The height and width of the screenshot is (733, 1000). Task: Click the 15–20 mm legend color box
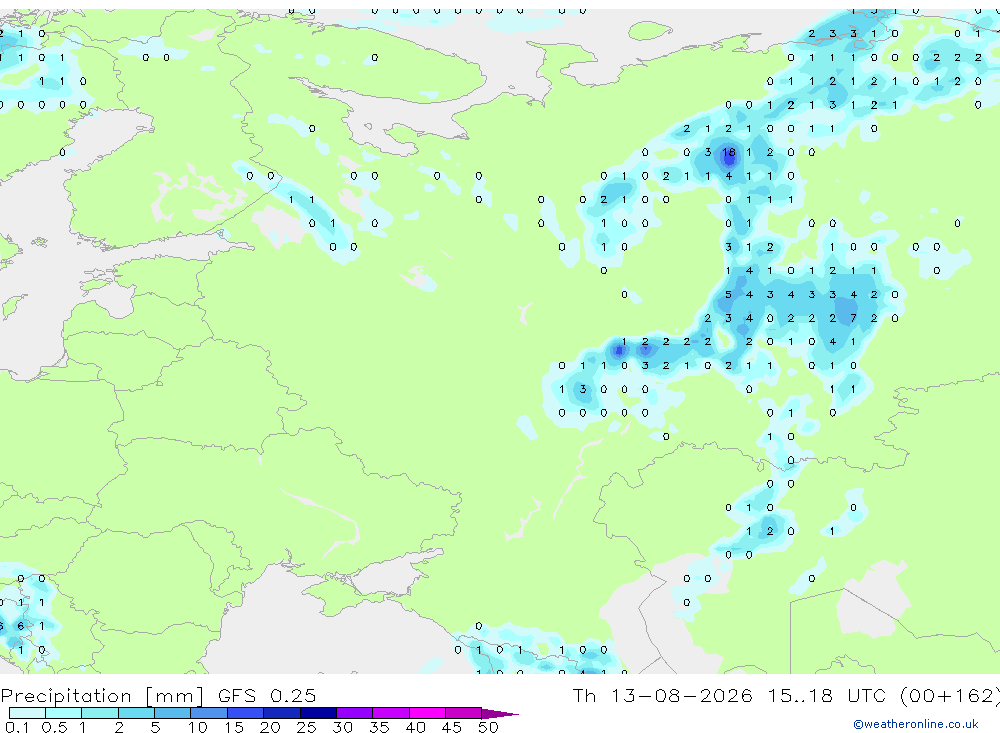246,713
